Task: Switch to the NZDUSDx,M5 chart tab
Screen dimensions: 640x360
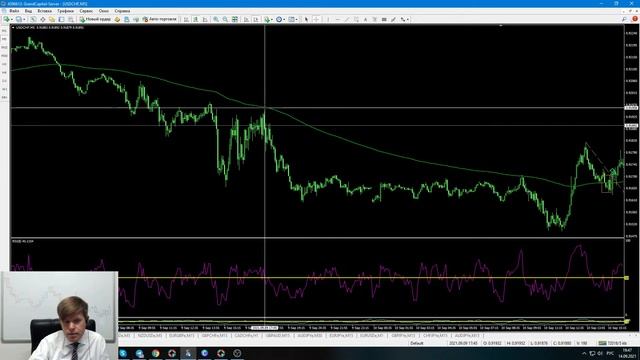Action: tap(149, 336)
